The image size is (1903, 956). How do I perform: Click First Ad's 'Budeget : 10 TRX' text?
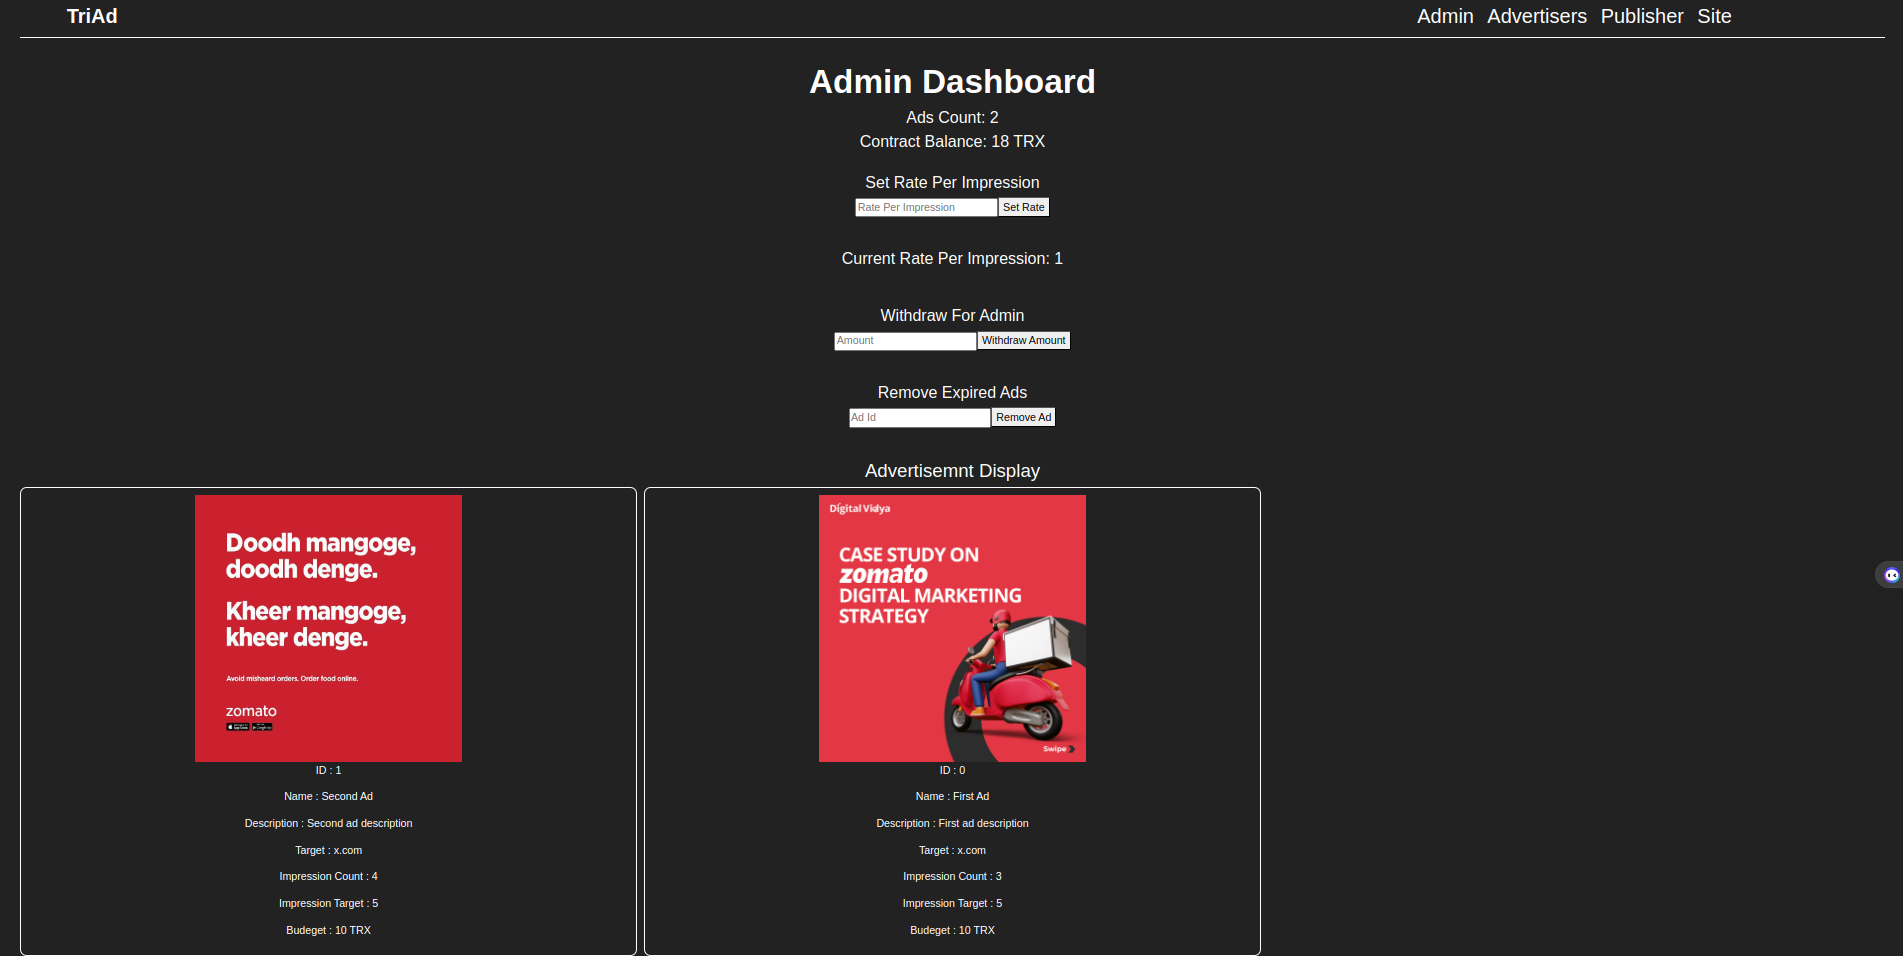tap(952, 931)
